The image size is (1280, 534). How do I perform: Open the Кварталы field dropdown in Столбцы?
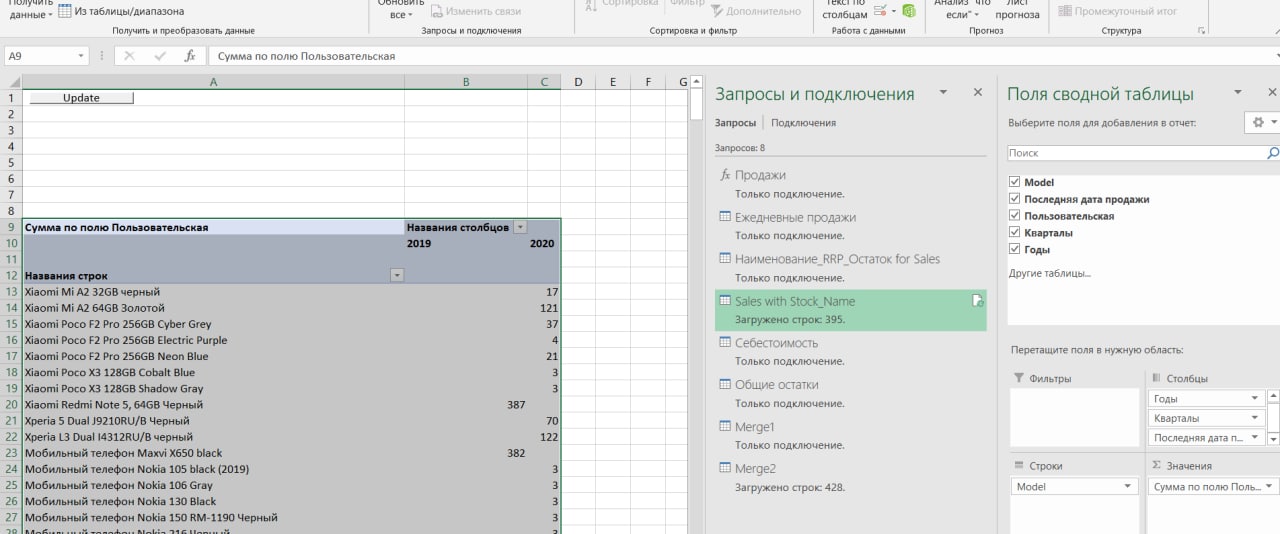(1254, 418)
